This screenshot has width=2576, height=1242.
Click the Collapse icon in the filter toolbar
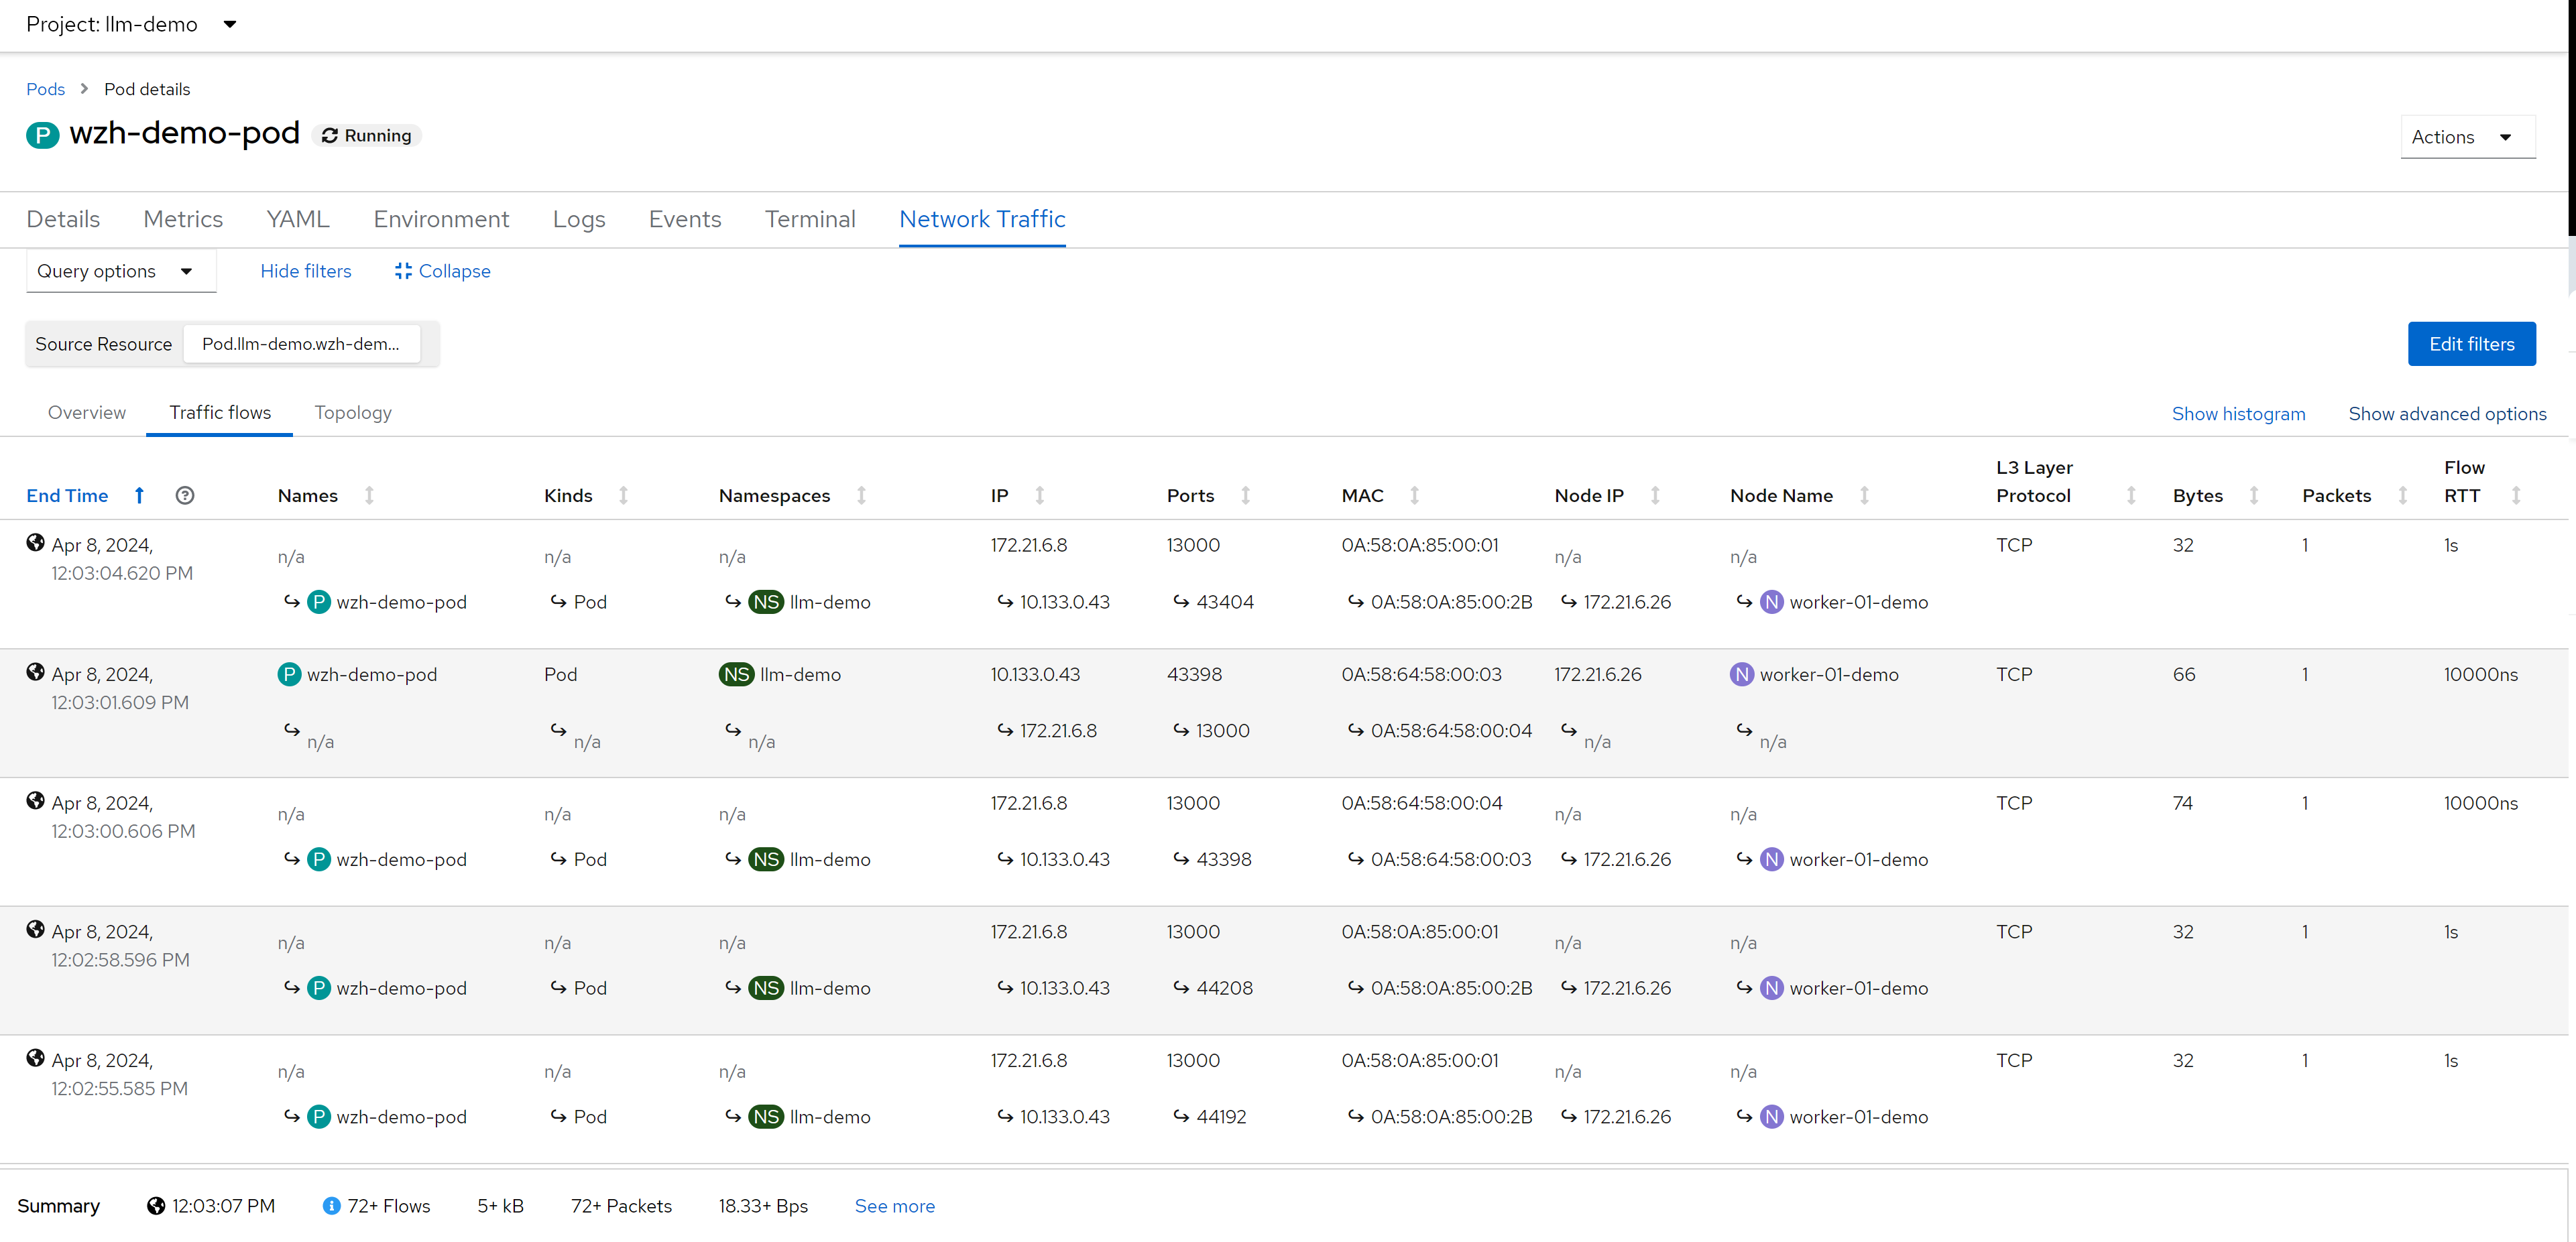tap(403, 271)
